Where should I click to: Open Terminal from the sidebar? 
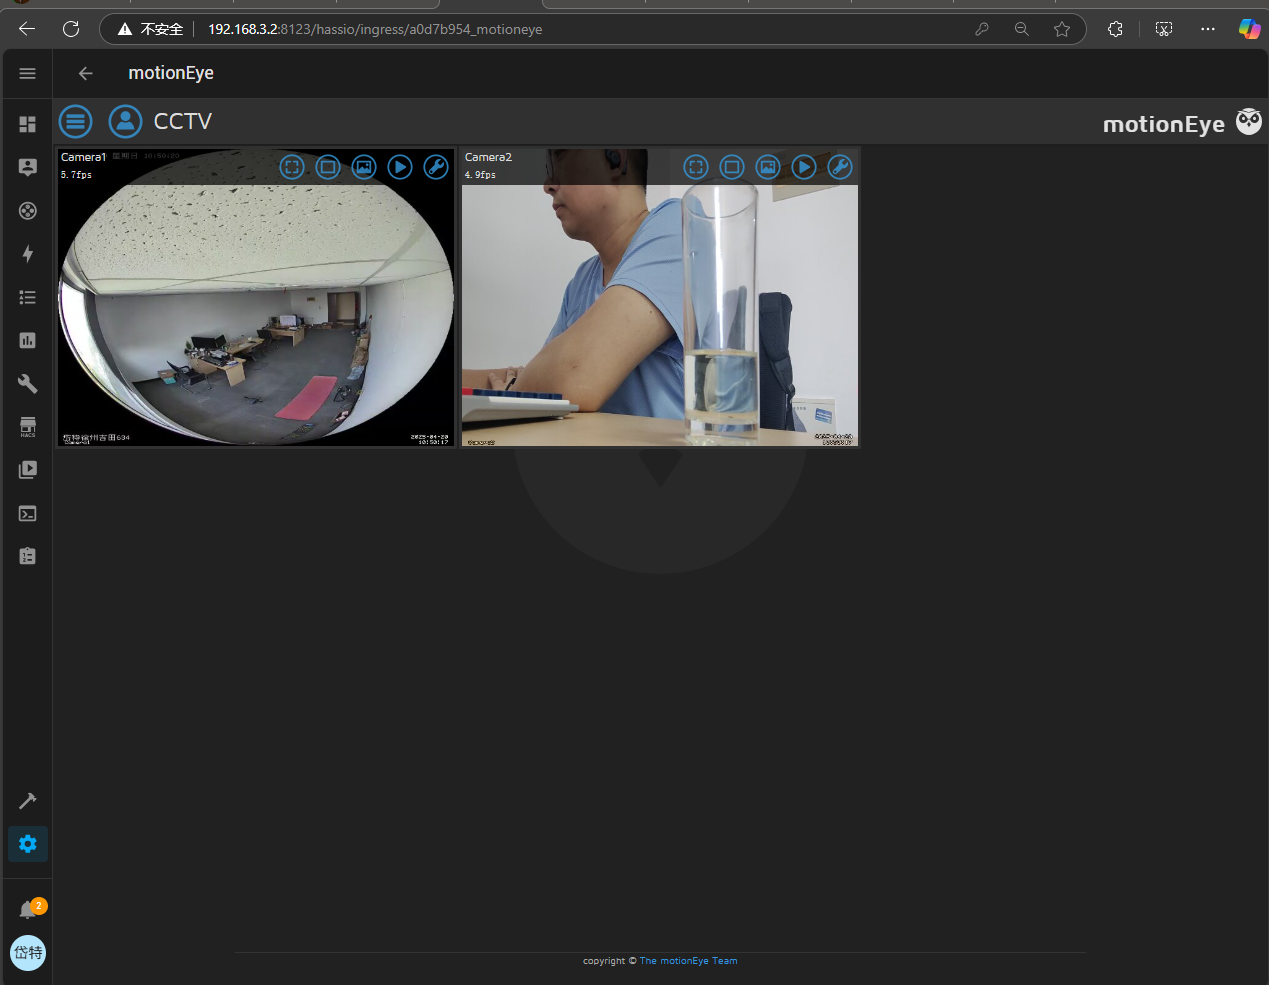[x=28, y=513]
